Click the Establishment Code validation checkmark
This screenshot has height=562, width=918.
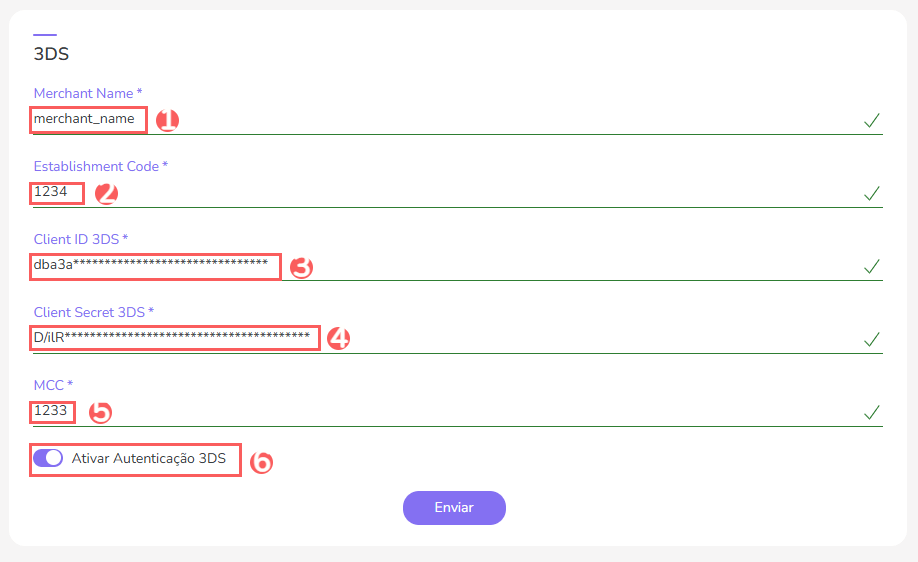coord(872,193)
